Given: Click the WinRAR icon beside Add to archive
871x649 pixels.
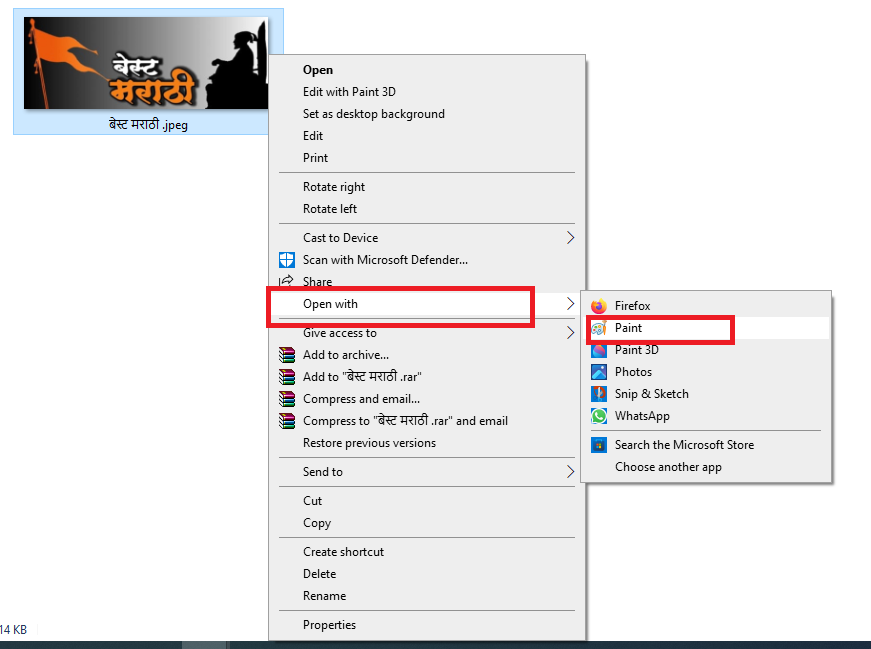Looking at the screenshot, I should click(287, 355).
